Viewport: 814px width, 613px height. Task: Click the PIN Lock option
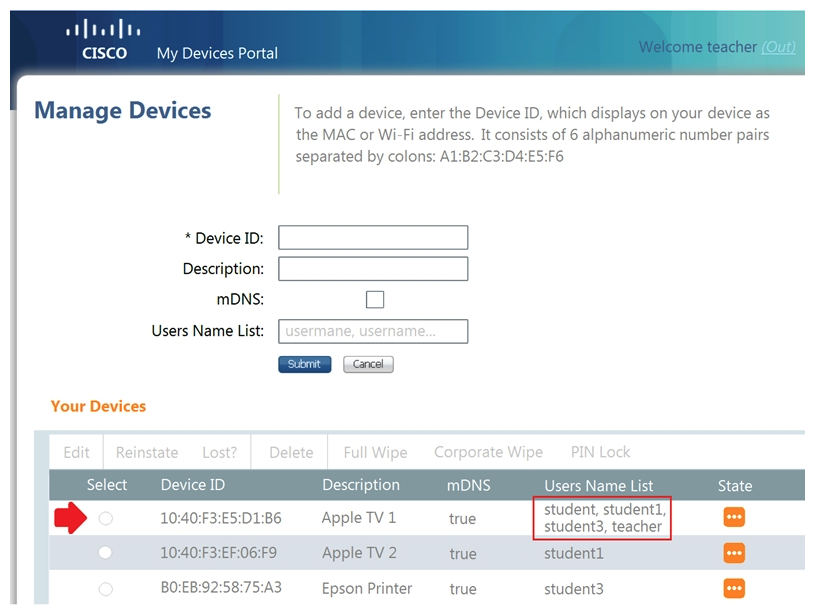point(601,452)
